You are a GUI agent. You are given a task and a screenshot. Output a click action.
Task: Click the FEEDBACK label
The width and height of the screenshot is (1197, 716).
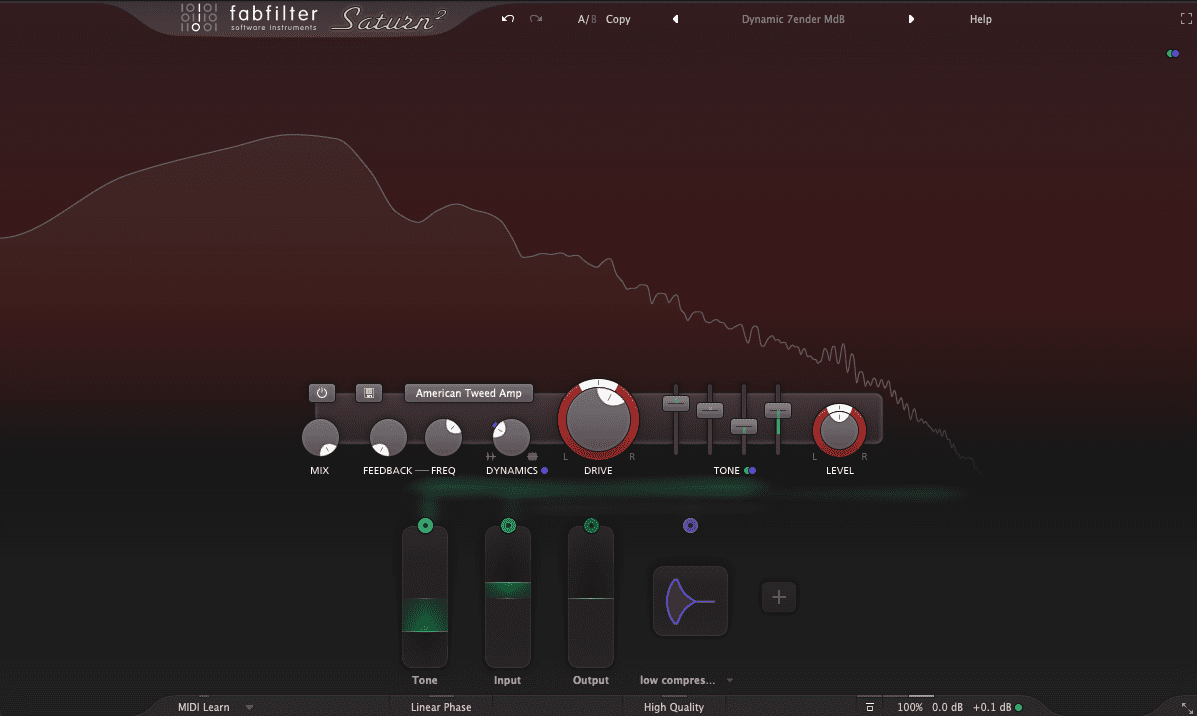click(x=387, y=470)
